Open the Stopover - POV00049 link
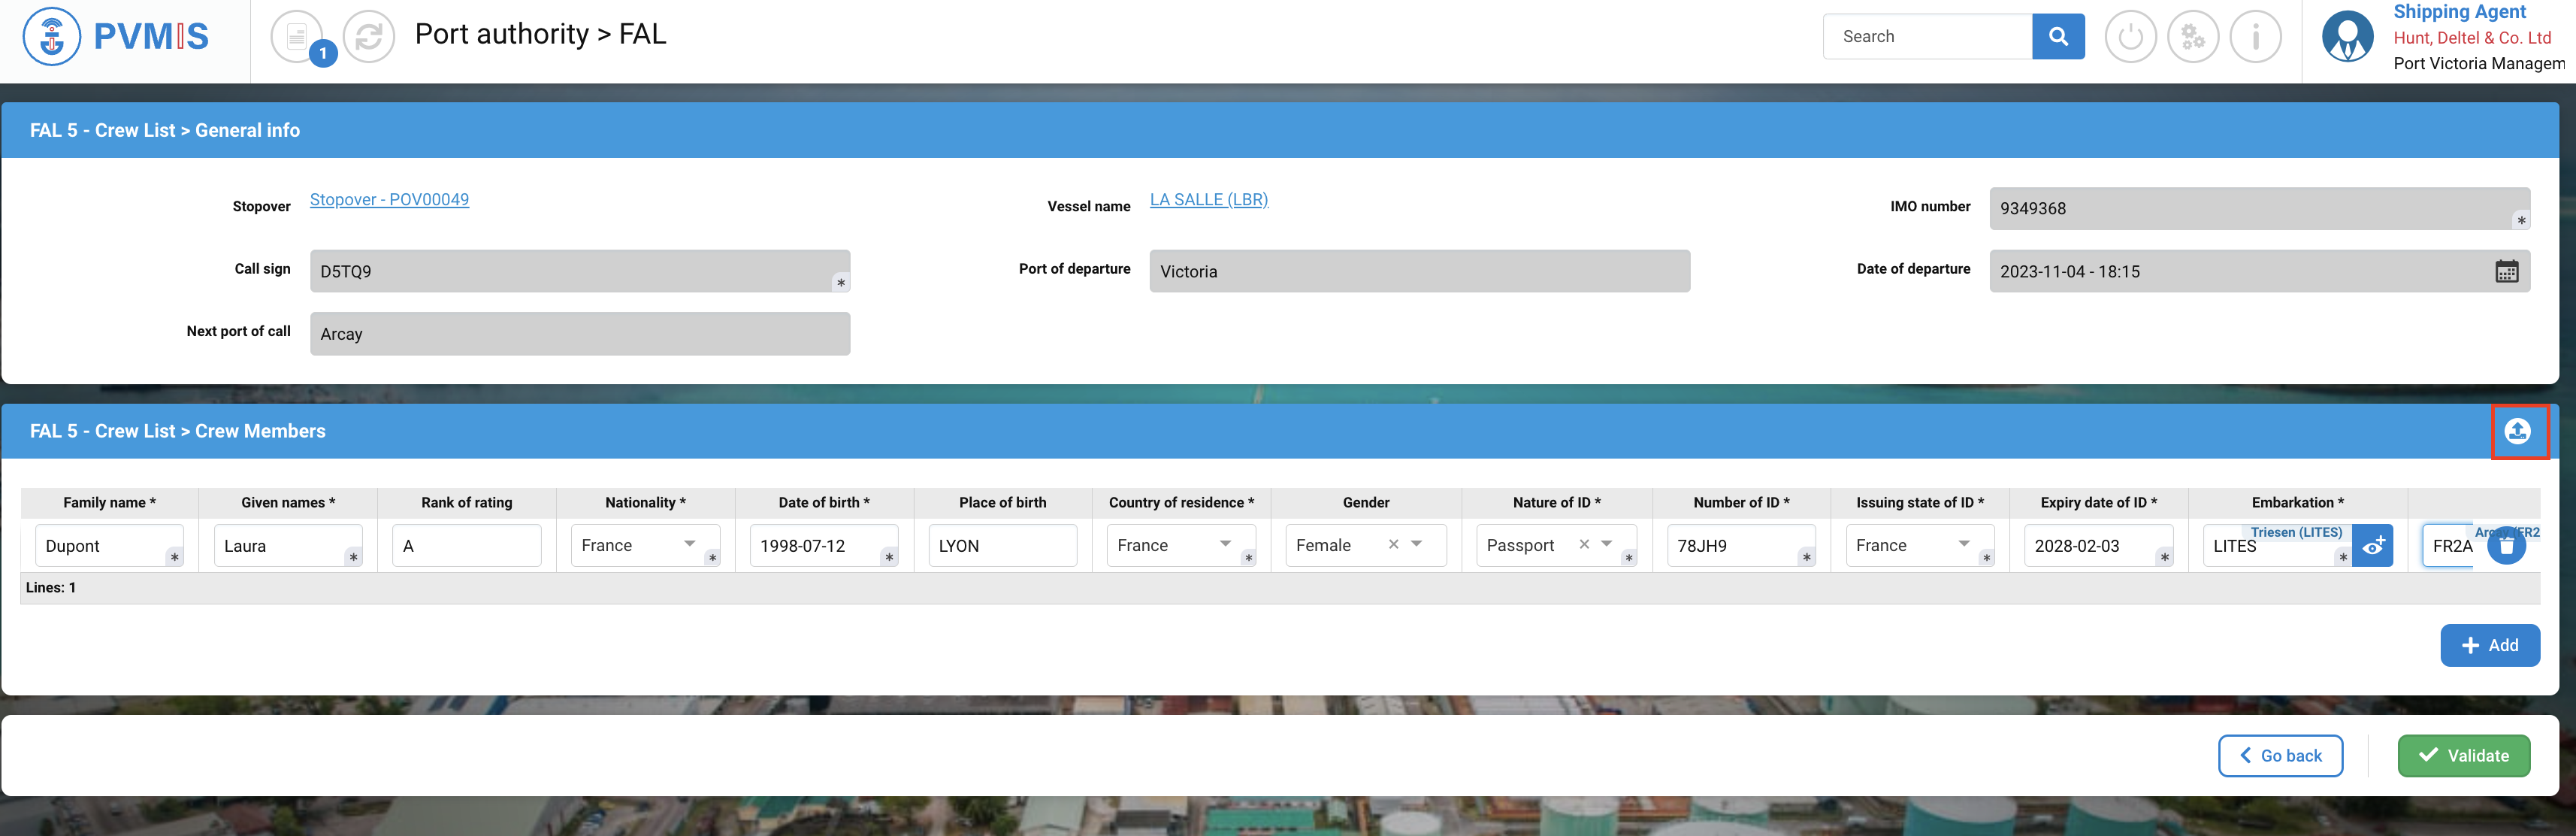Image resolution: width=2576 pixels, height=836 pixels. point(389,200)
